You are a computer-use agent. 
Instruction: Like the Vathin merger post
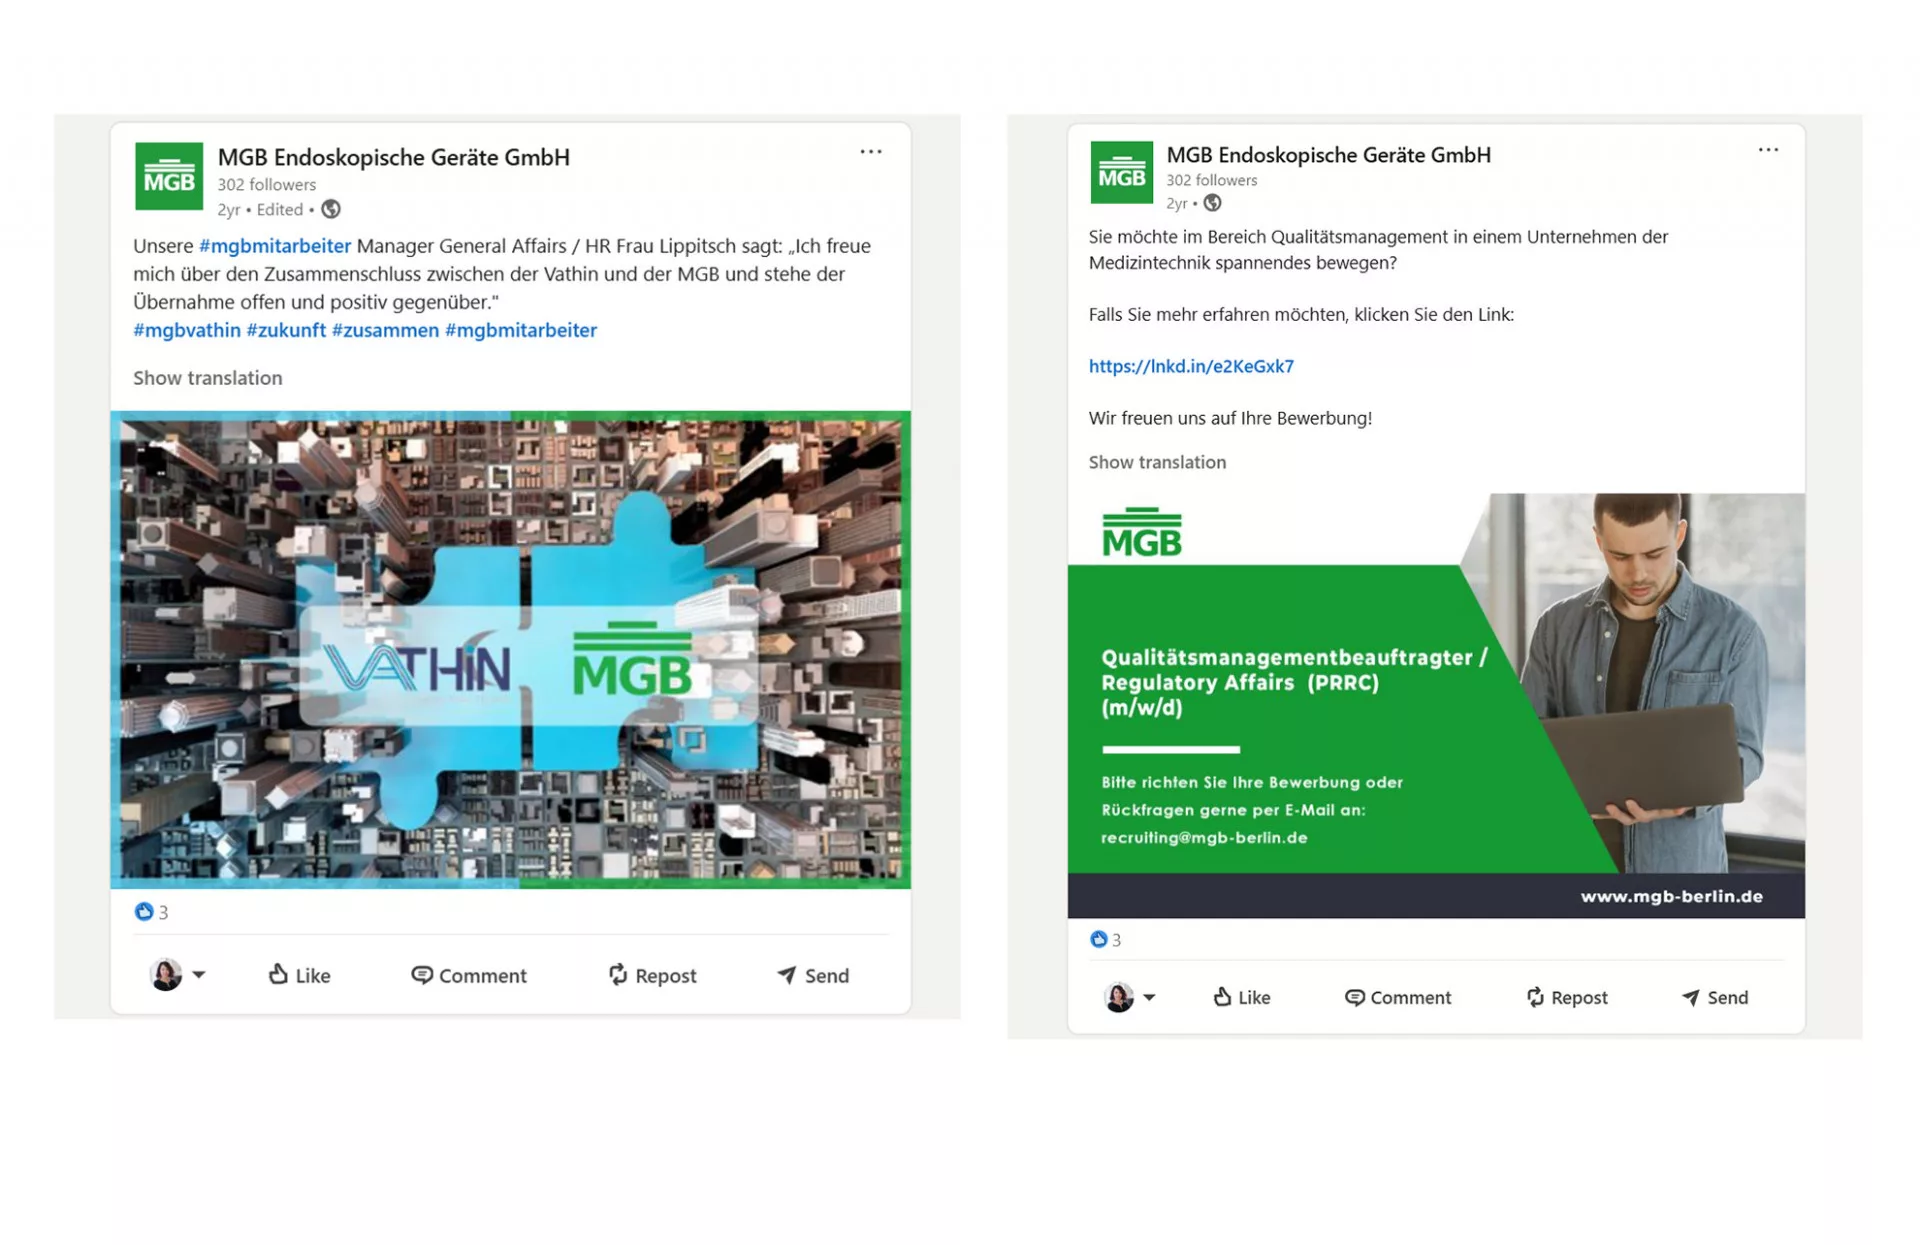coord(299,975)
